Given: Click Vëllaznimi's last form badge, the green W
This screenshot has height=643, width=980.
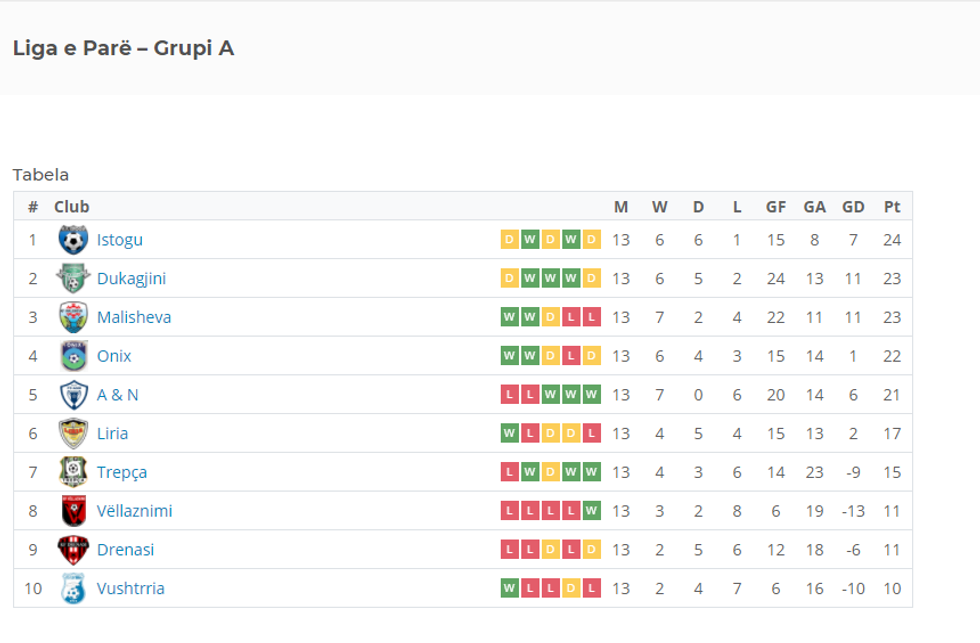Looking at the screenshot, I should point(592,511).
